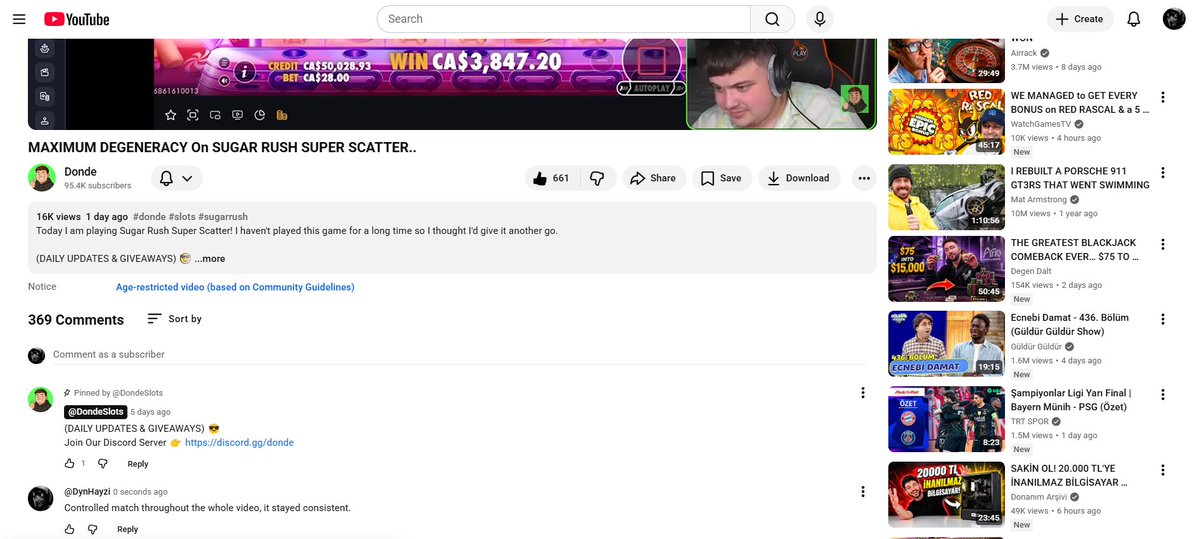This screenshot has width=1199, height=539.
Task: Open the Donde channel name link
Action: [80, 171]
